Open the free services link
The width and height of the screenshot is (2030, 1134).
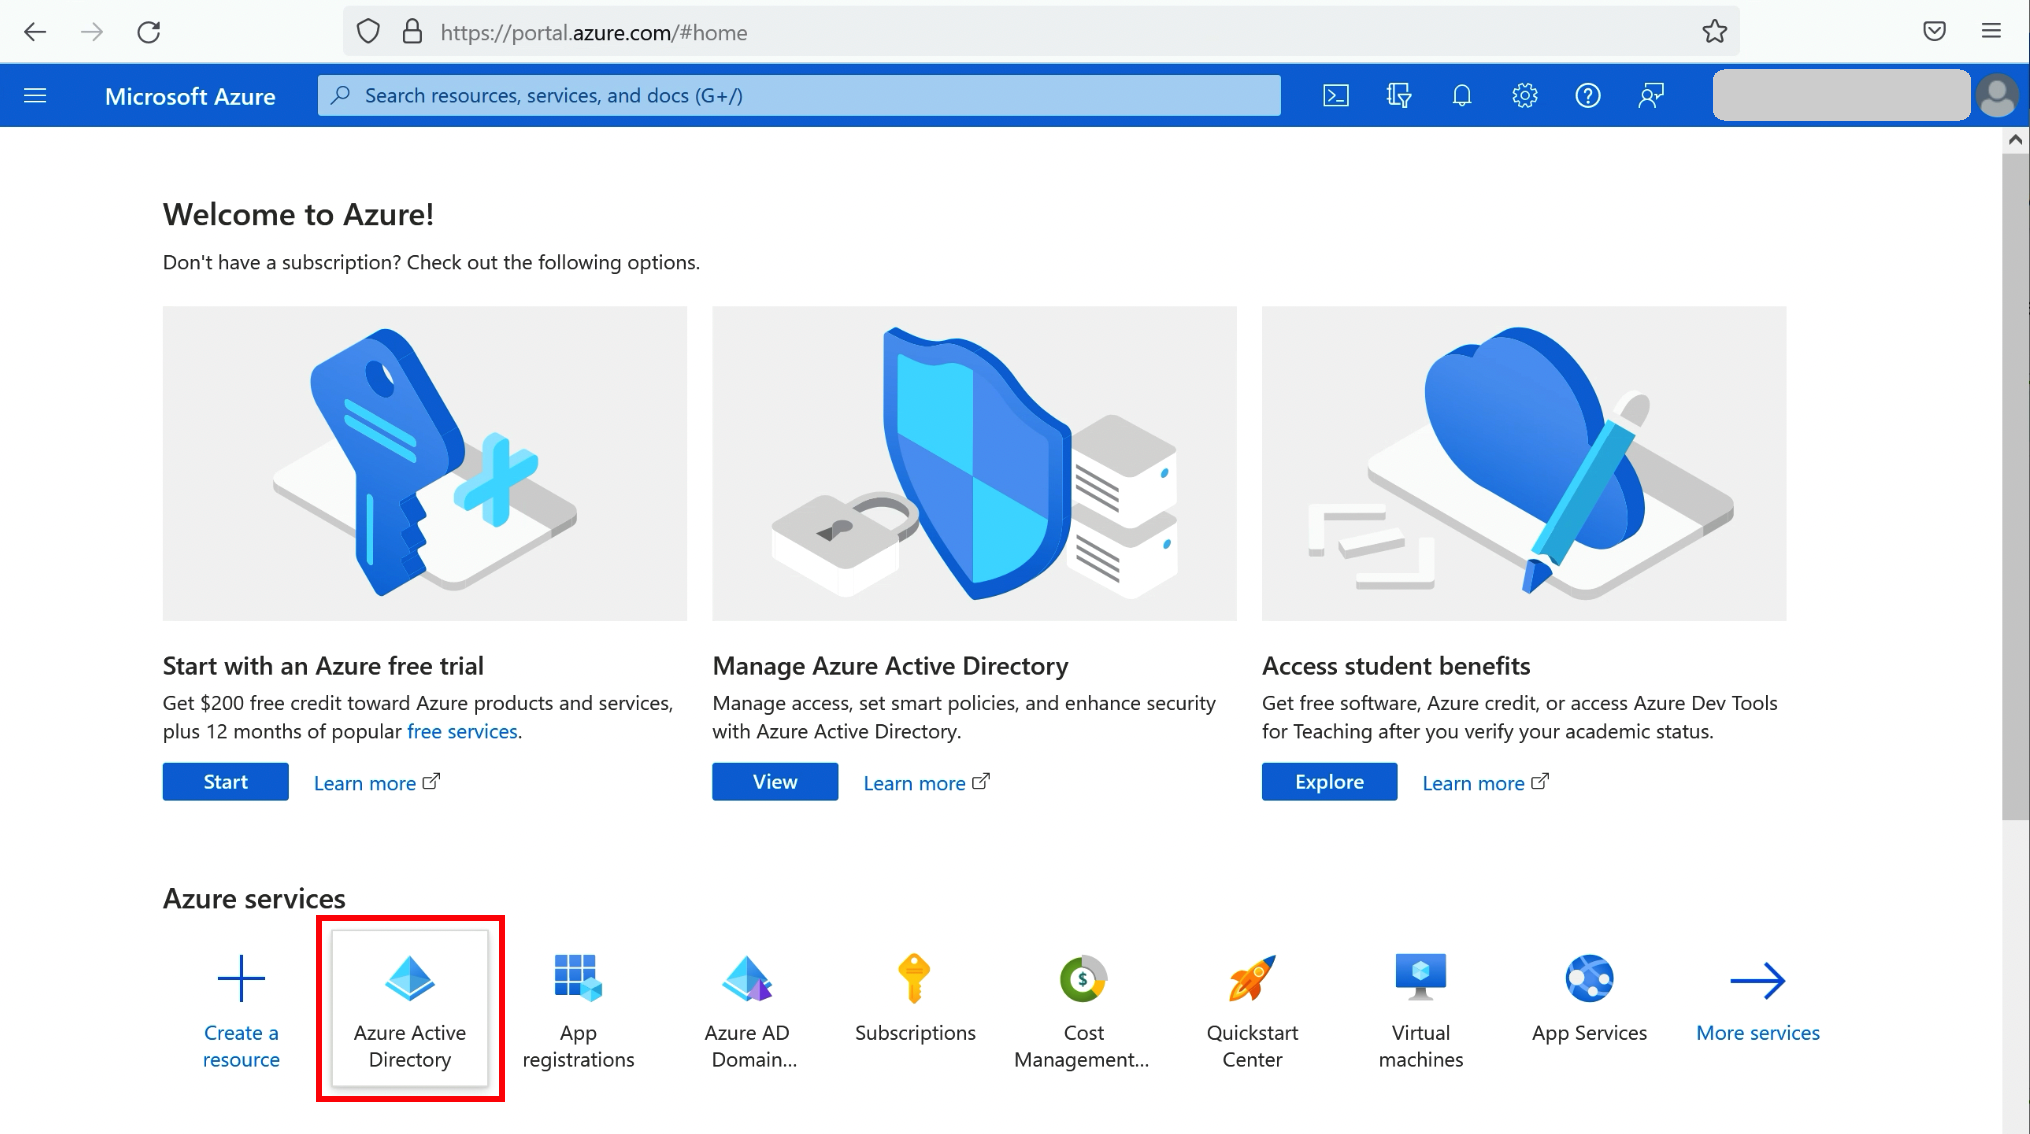pos(462,732)
